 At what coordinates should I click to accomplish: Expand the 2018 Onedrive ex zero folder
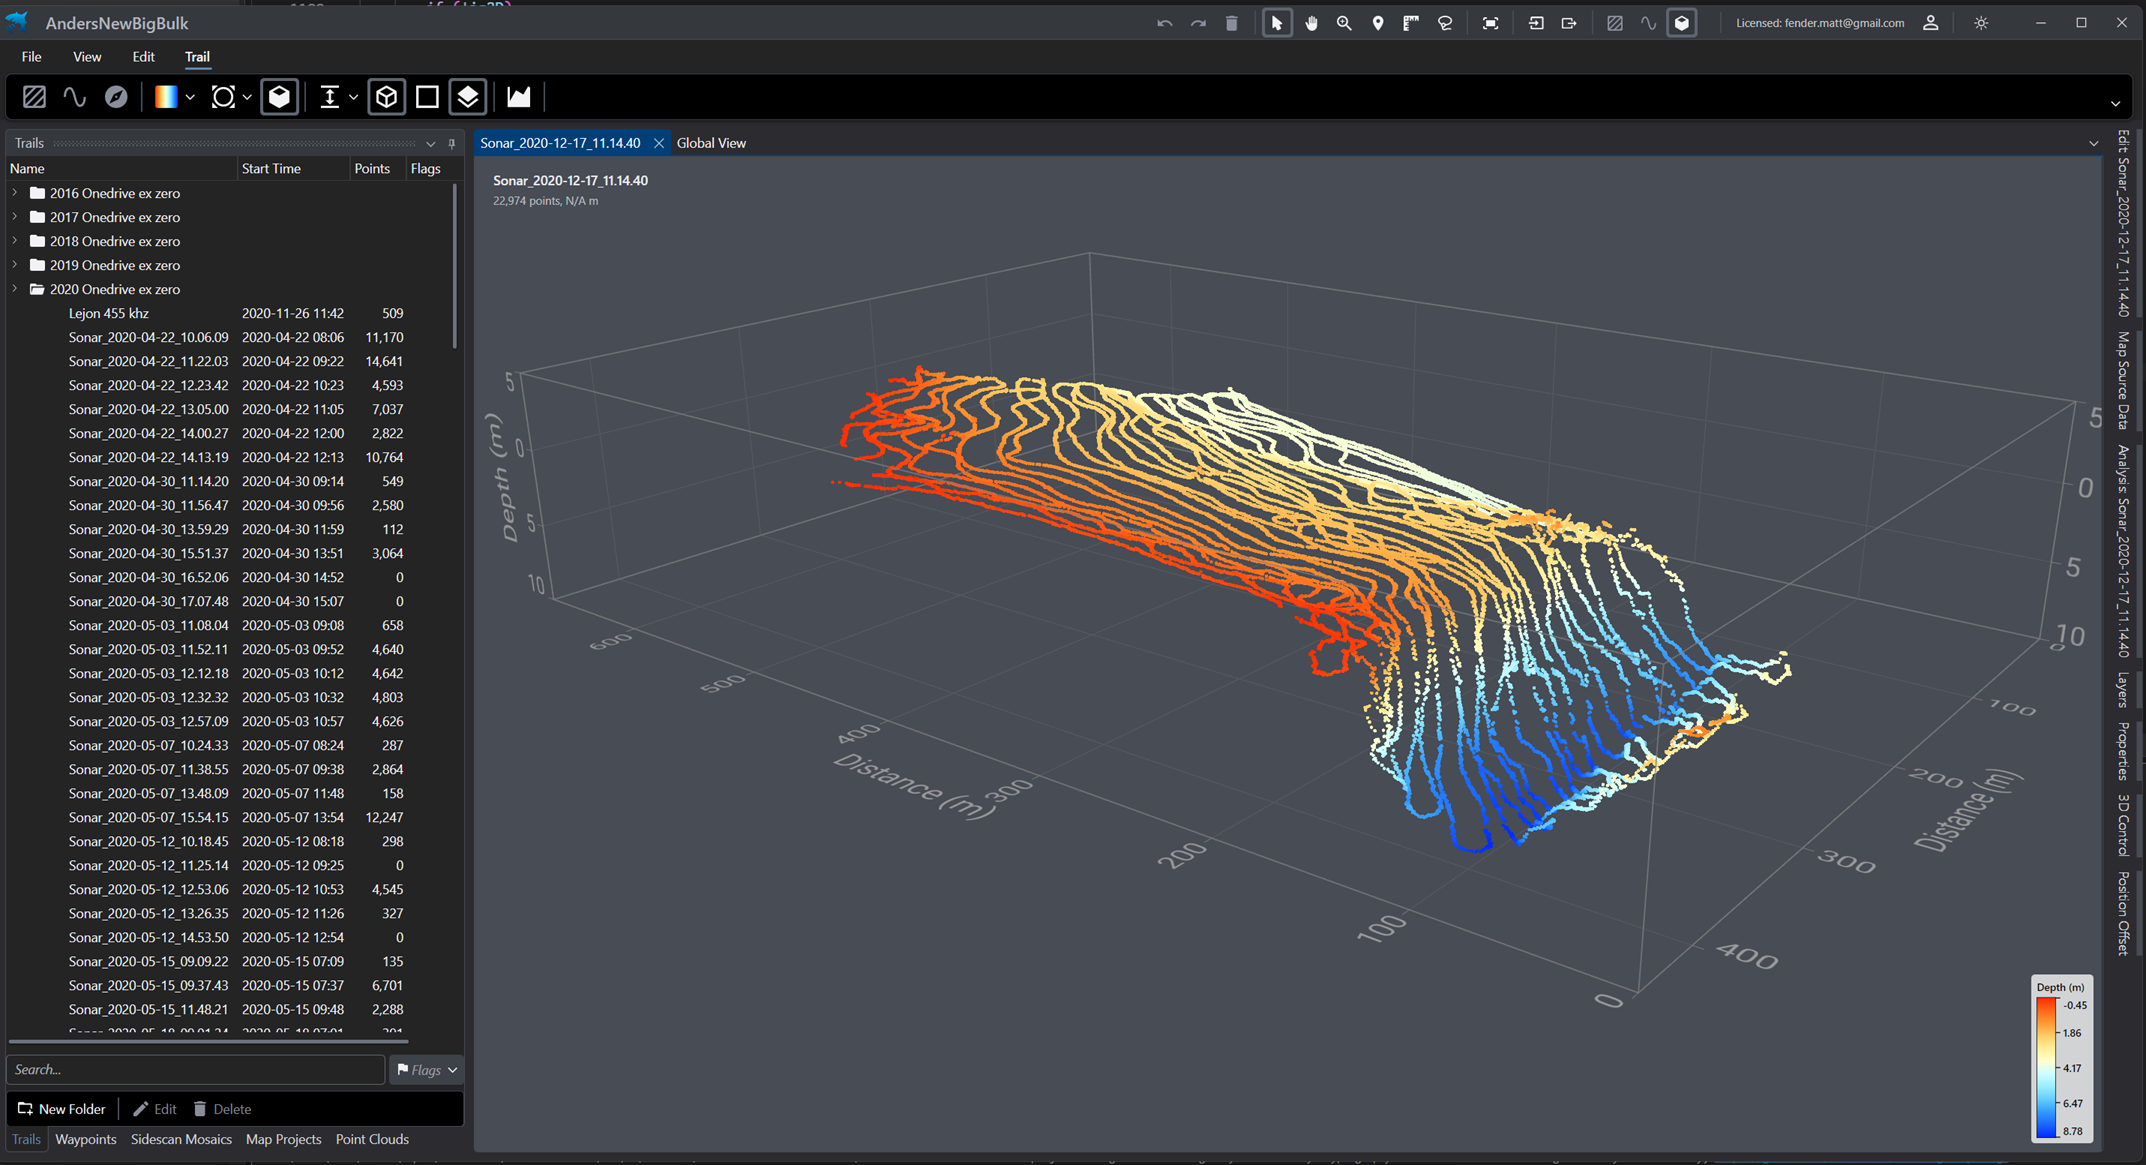pos(15,241)
